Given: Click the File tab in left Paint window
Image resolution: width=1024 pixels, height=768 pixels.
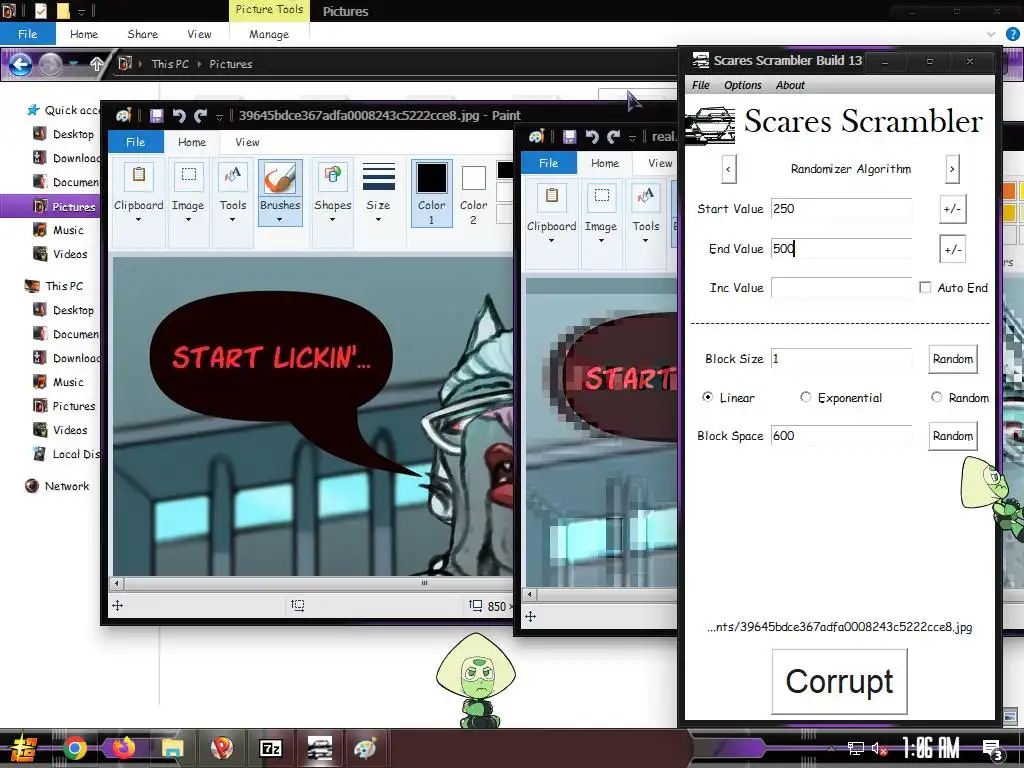Looking at the screenshot, I should [135, 142].
